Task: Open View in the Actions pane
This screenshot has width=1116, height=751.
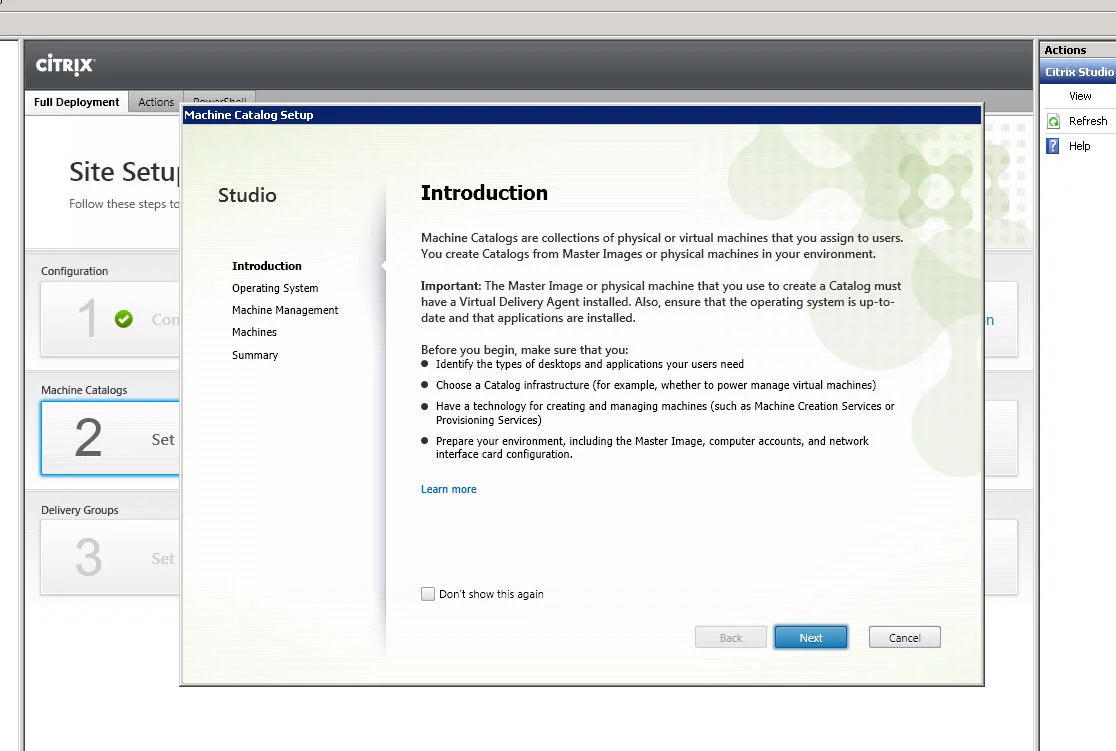Action: tap(1080, 96)
